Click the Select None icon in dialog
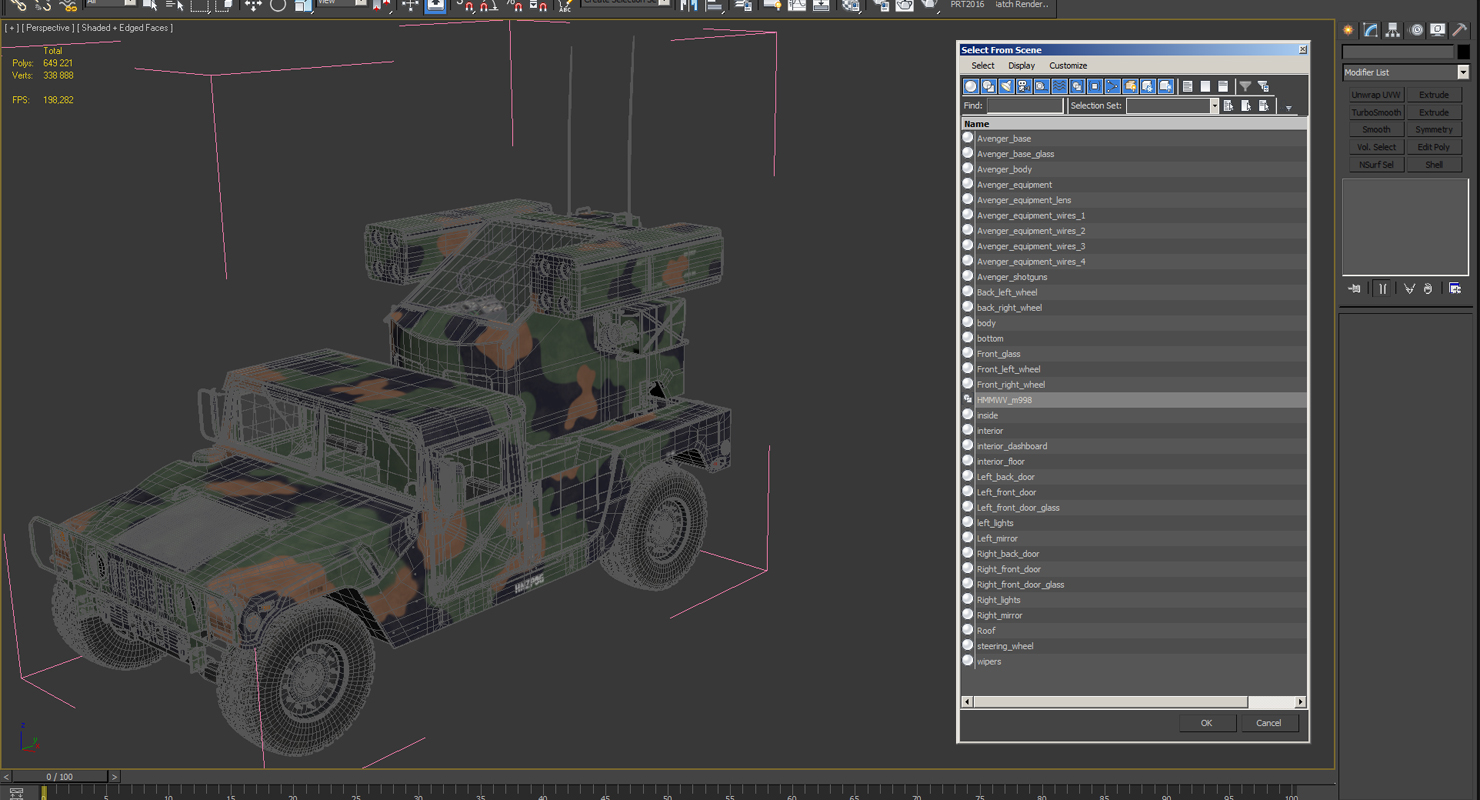The image size is (1480, 800). click(1205, 87)
